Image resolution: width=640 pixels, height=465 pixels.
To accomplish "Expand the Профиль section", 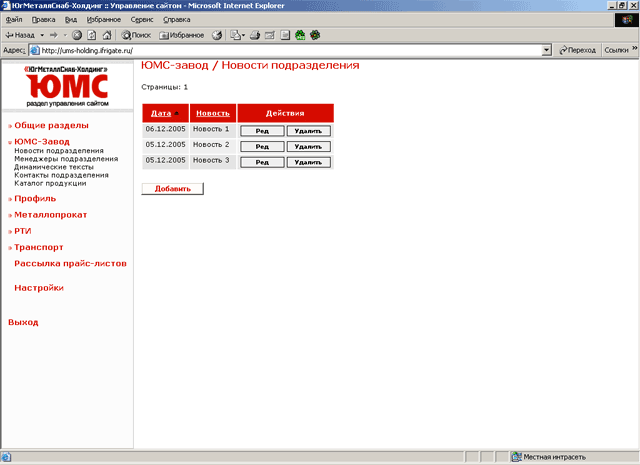I will (x=35, y=199).
